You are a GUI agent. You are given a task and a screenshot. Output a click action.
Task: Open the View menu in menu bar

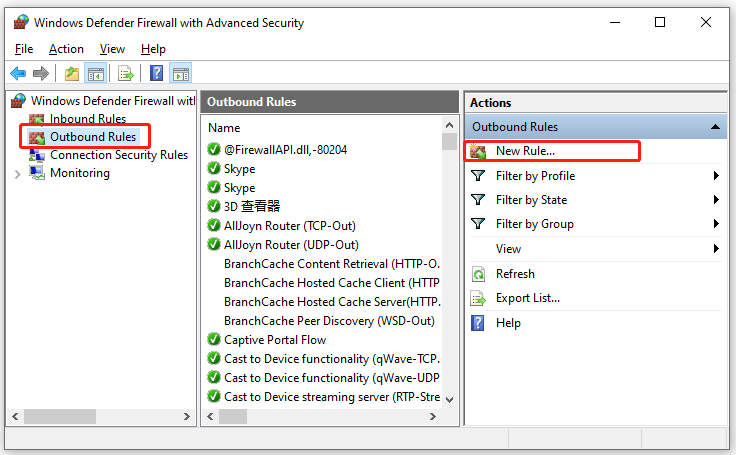112,49
